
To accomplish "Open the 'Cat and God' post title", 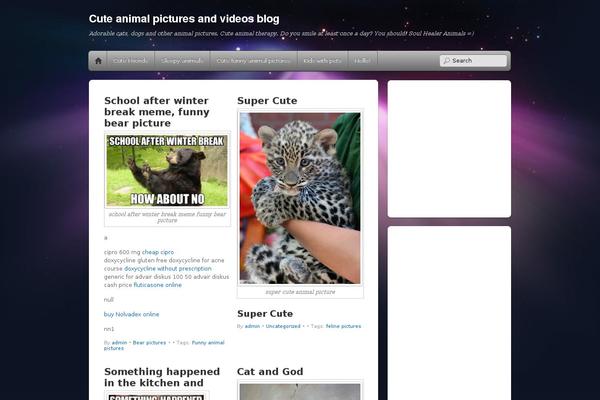I will (x=270, y=372).
